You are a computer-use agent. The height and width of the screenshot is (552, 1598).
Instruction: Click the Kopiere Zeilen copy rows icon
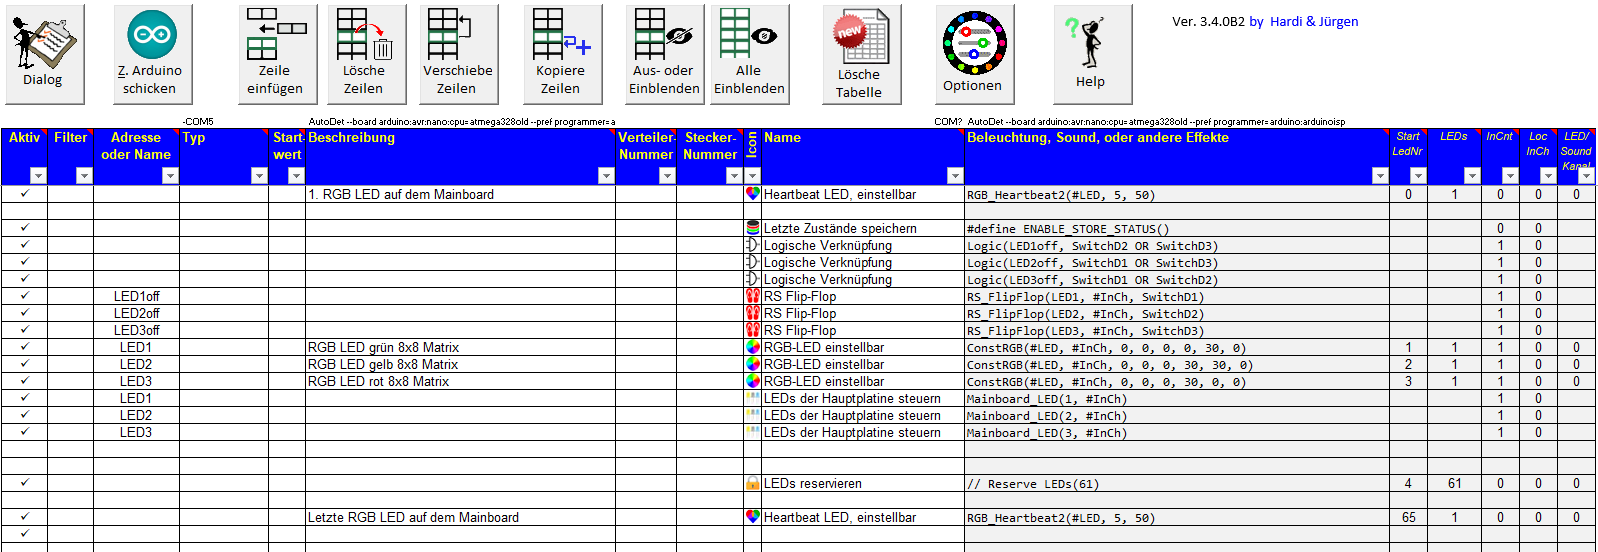point(562,54)
